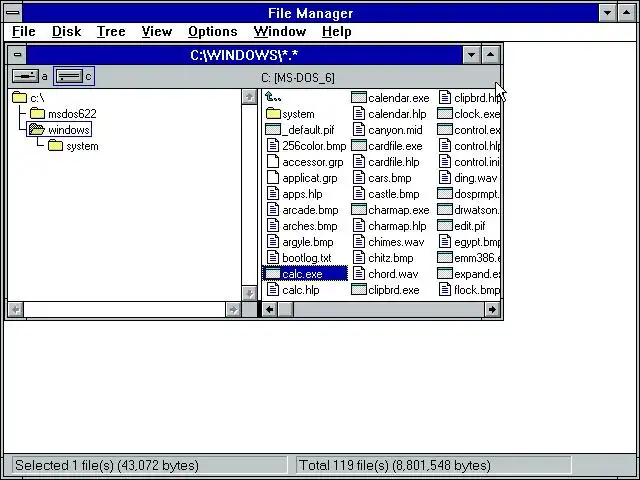Click the up-directory arrow icon

point(273,97)
